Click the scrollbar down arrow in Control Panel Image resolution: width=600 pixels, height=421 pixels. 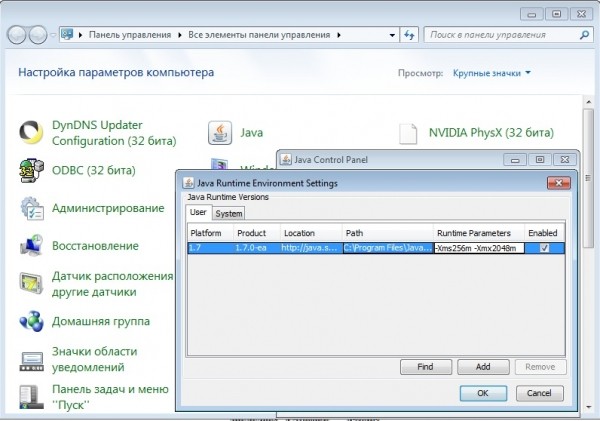[x=589, y=406]
